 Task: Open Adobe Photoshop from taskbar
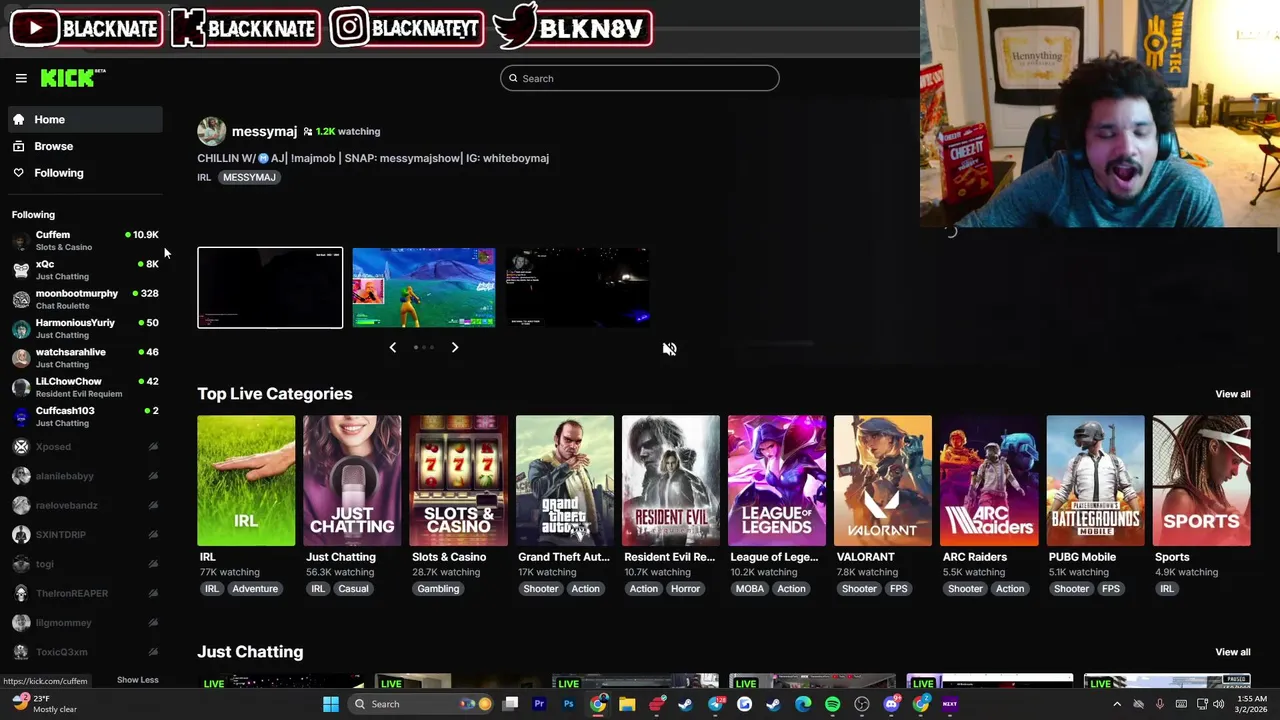click(x=568, y=704)
